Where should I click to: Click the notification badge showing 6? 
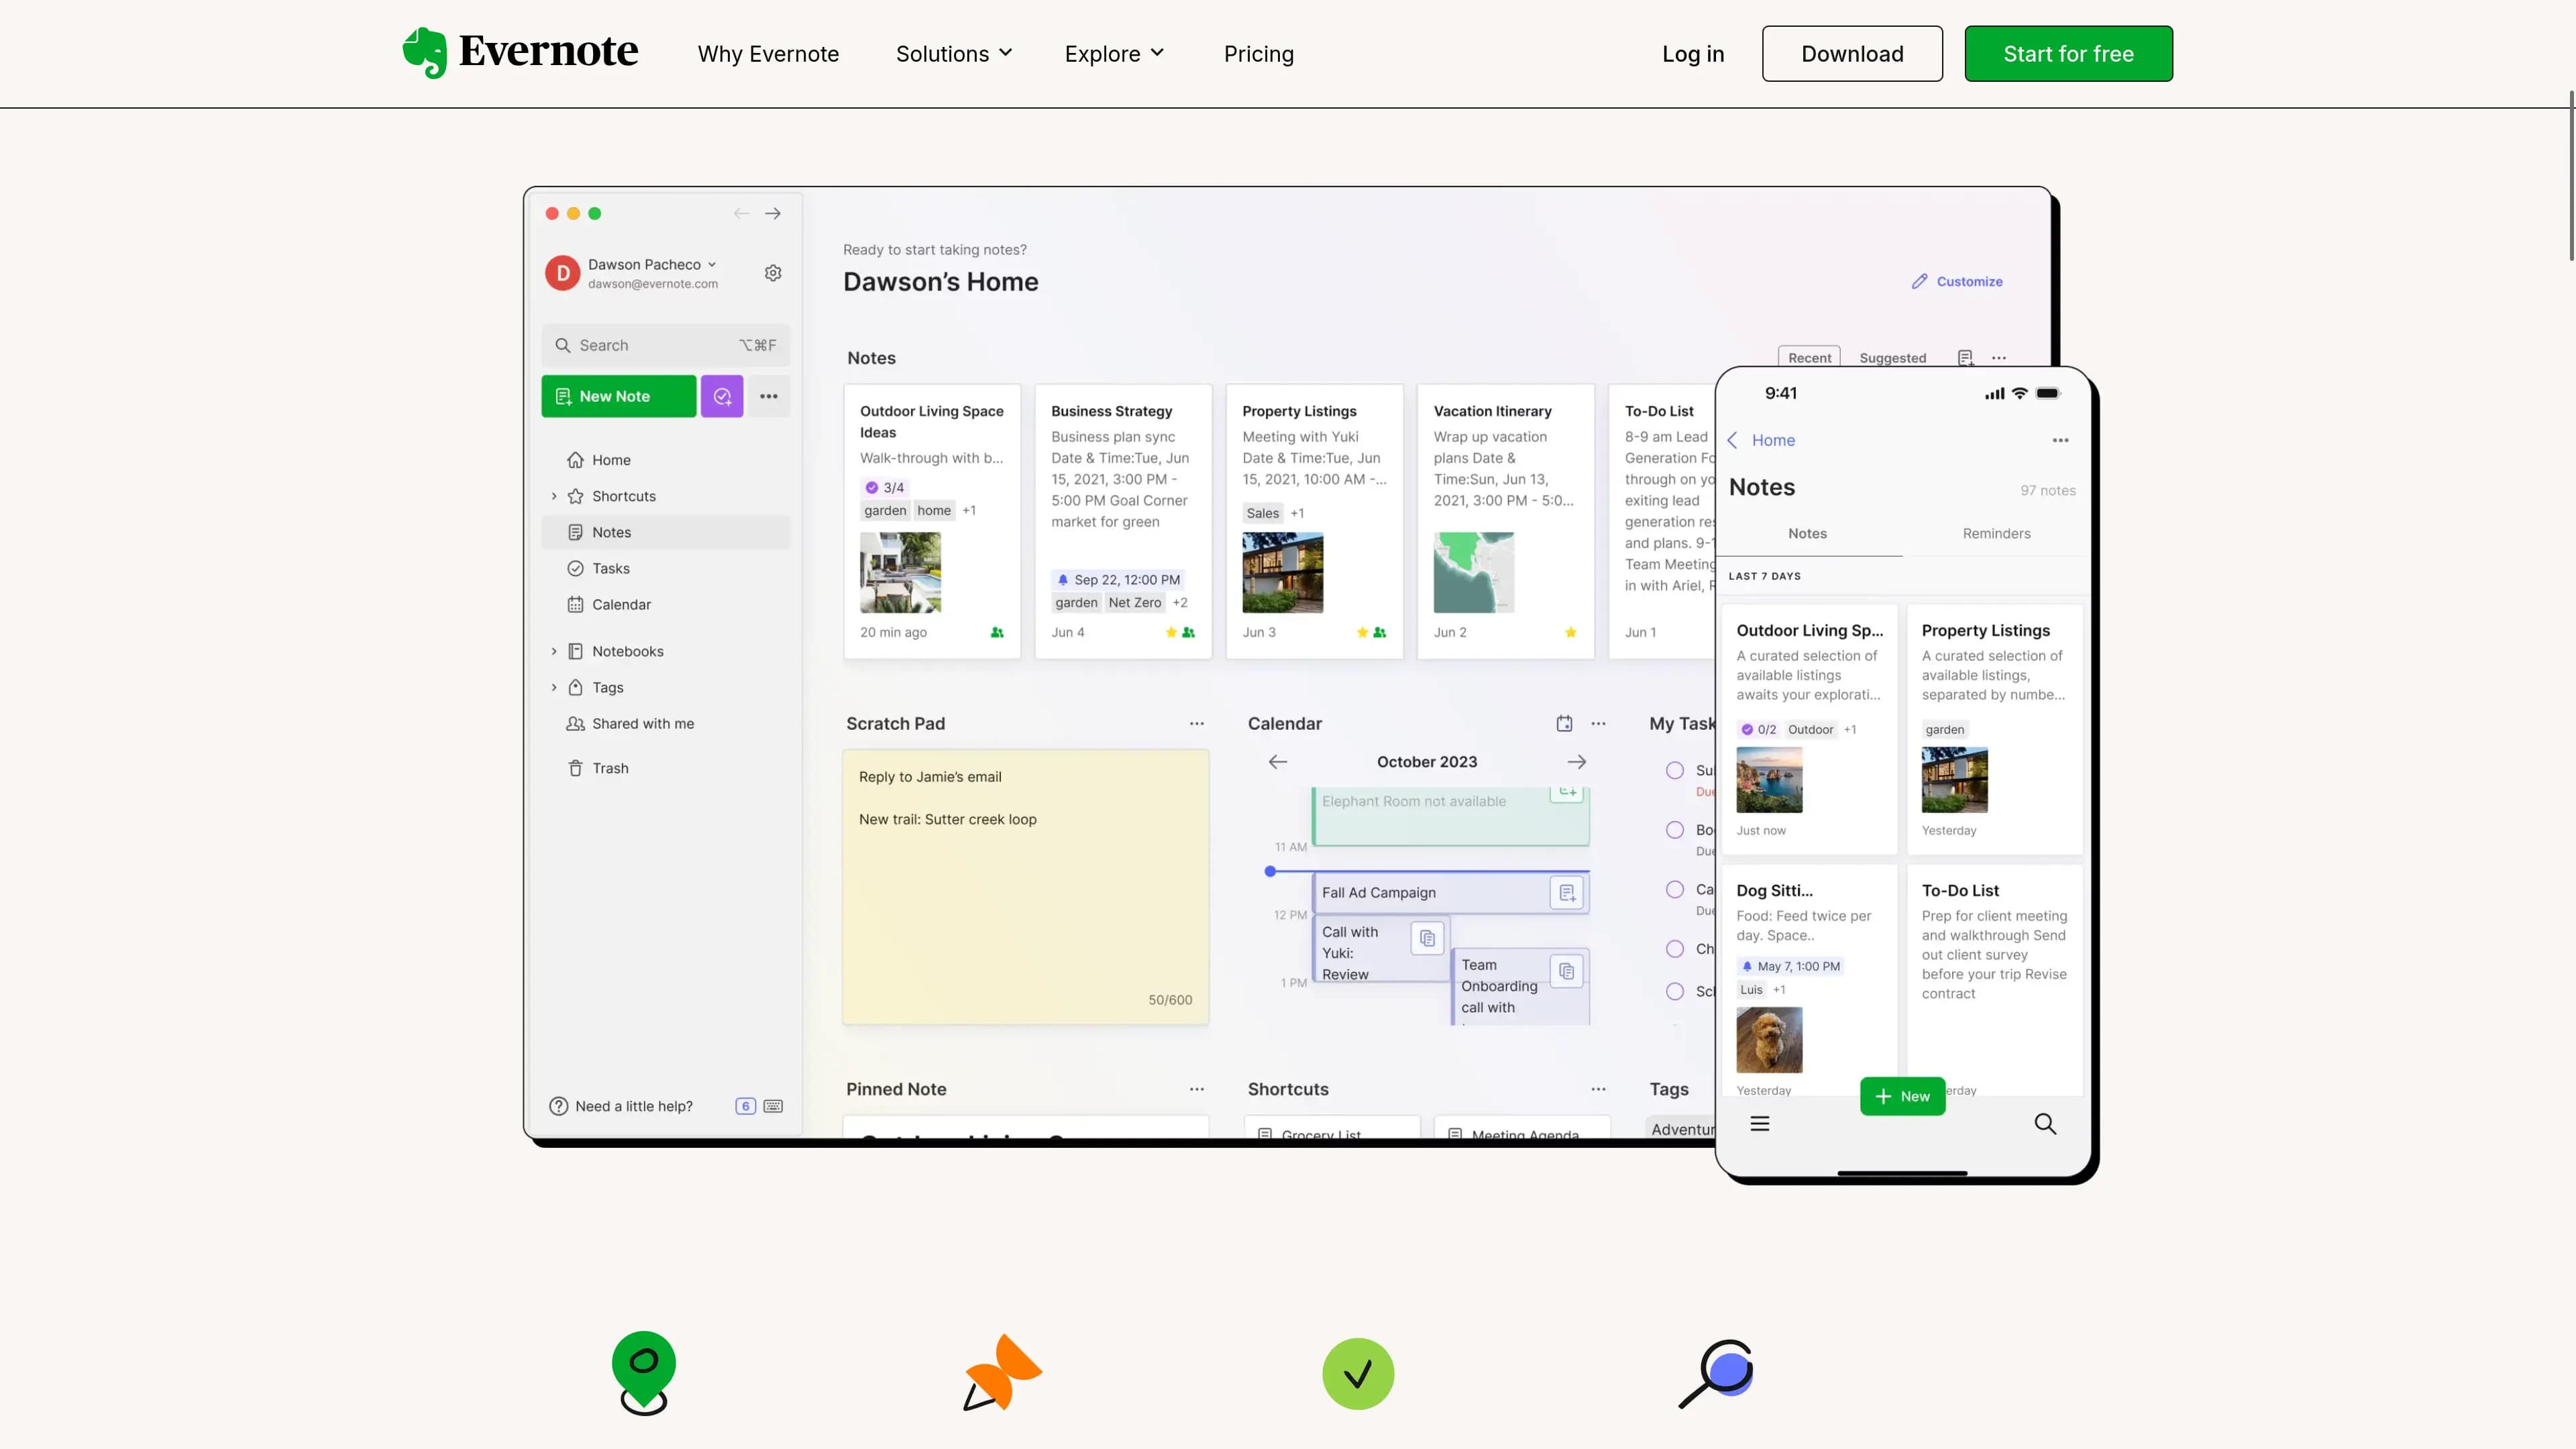(745, 1106)
